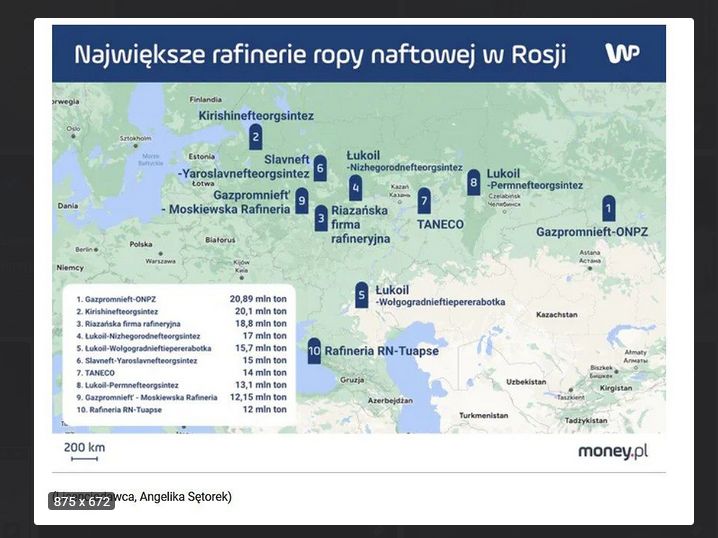Image resolution: width=718 pixels, height=538 pixels.
Task: Click the 'Polska' country label
Action: pyautogui.click(x=141, y=244)
